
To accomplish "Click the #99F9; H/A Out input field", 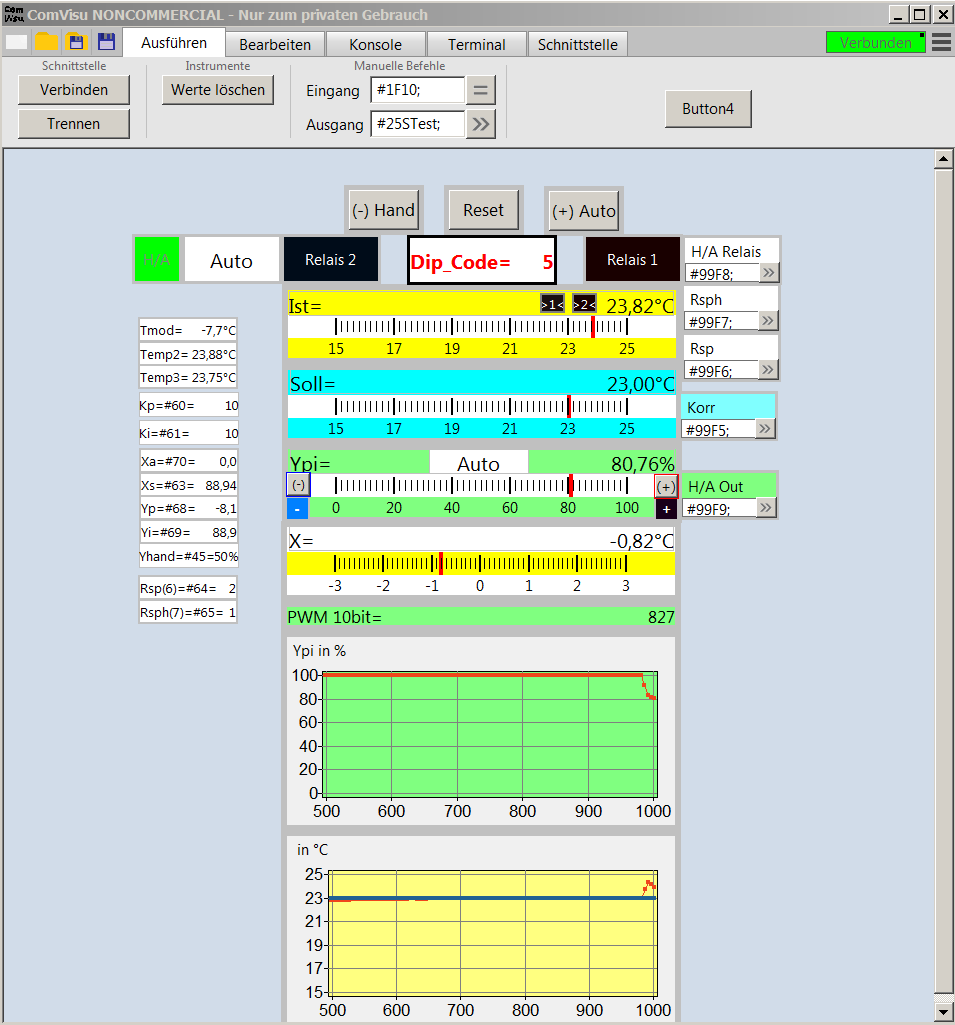I will pos(719,509).
